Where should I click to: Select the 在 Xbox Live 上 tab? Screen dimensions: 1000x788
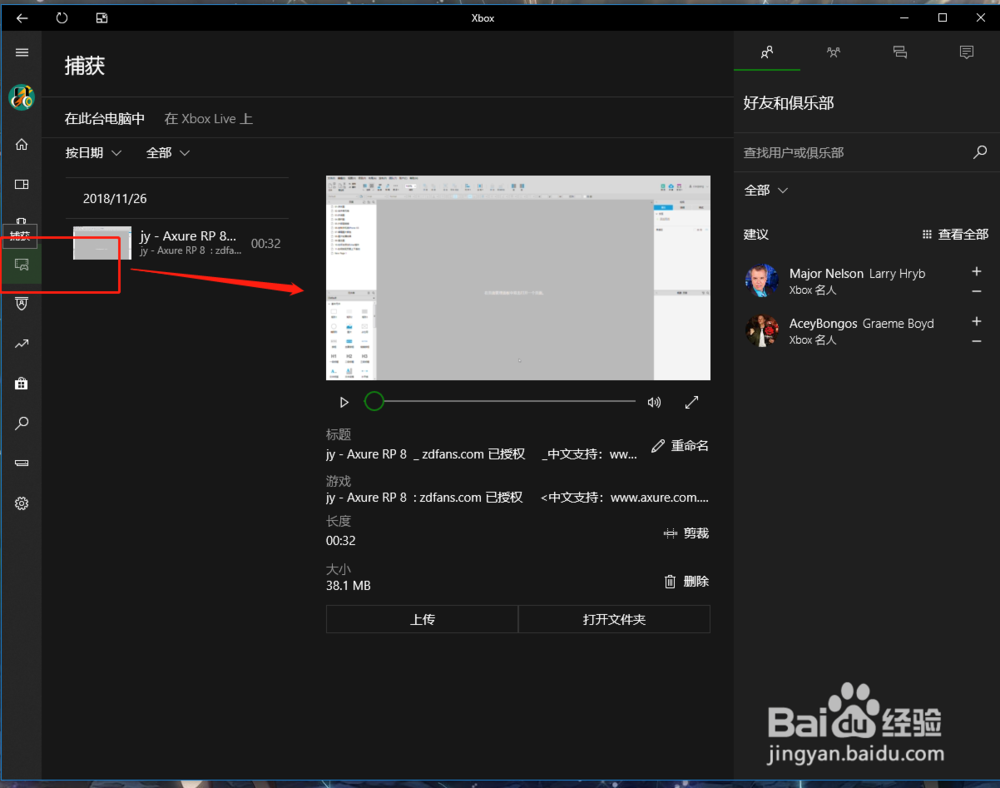(209, 119)
